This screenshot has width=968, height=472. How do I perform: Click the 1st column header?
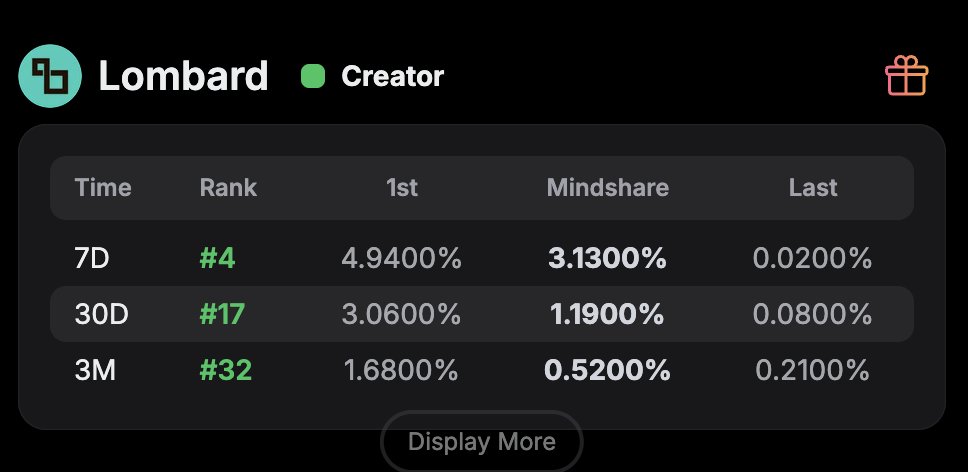pos(401,187)
